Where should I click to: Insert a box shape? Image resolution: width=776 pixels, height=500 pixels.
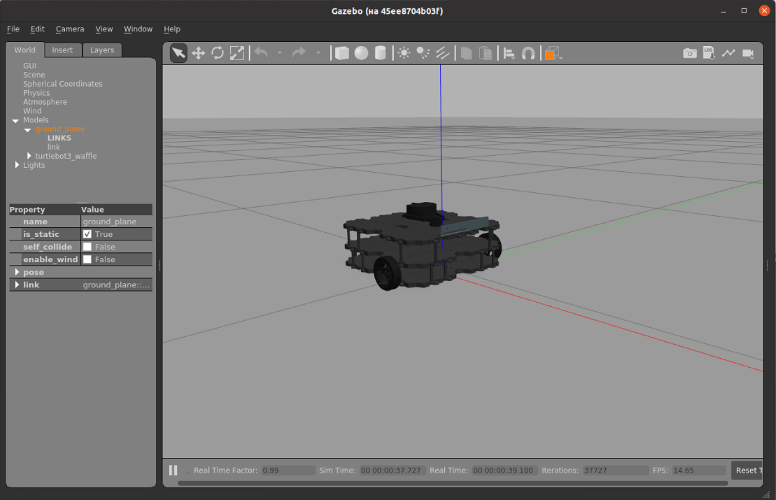coord(342,53)
